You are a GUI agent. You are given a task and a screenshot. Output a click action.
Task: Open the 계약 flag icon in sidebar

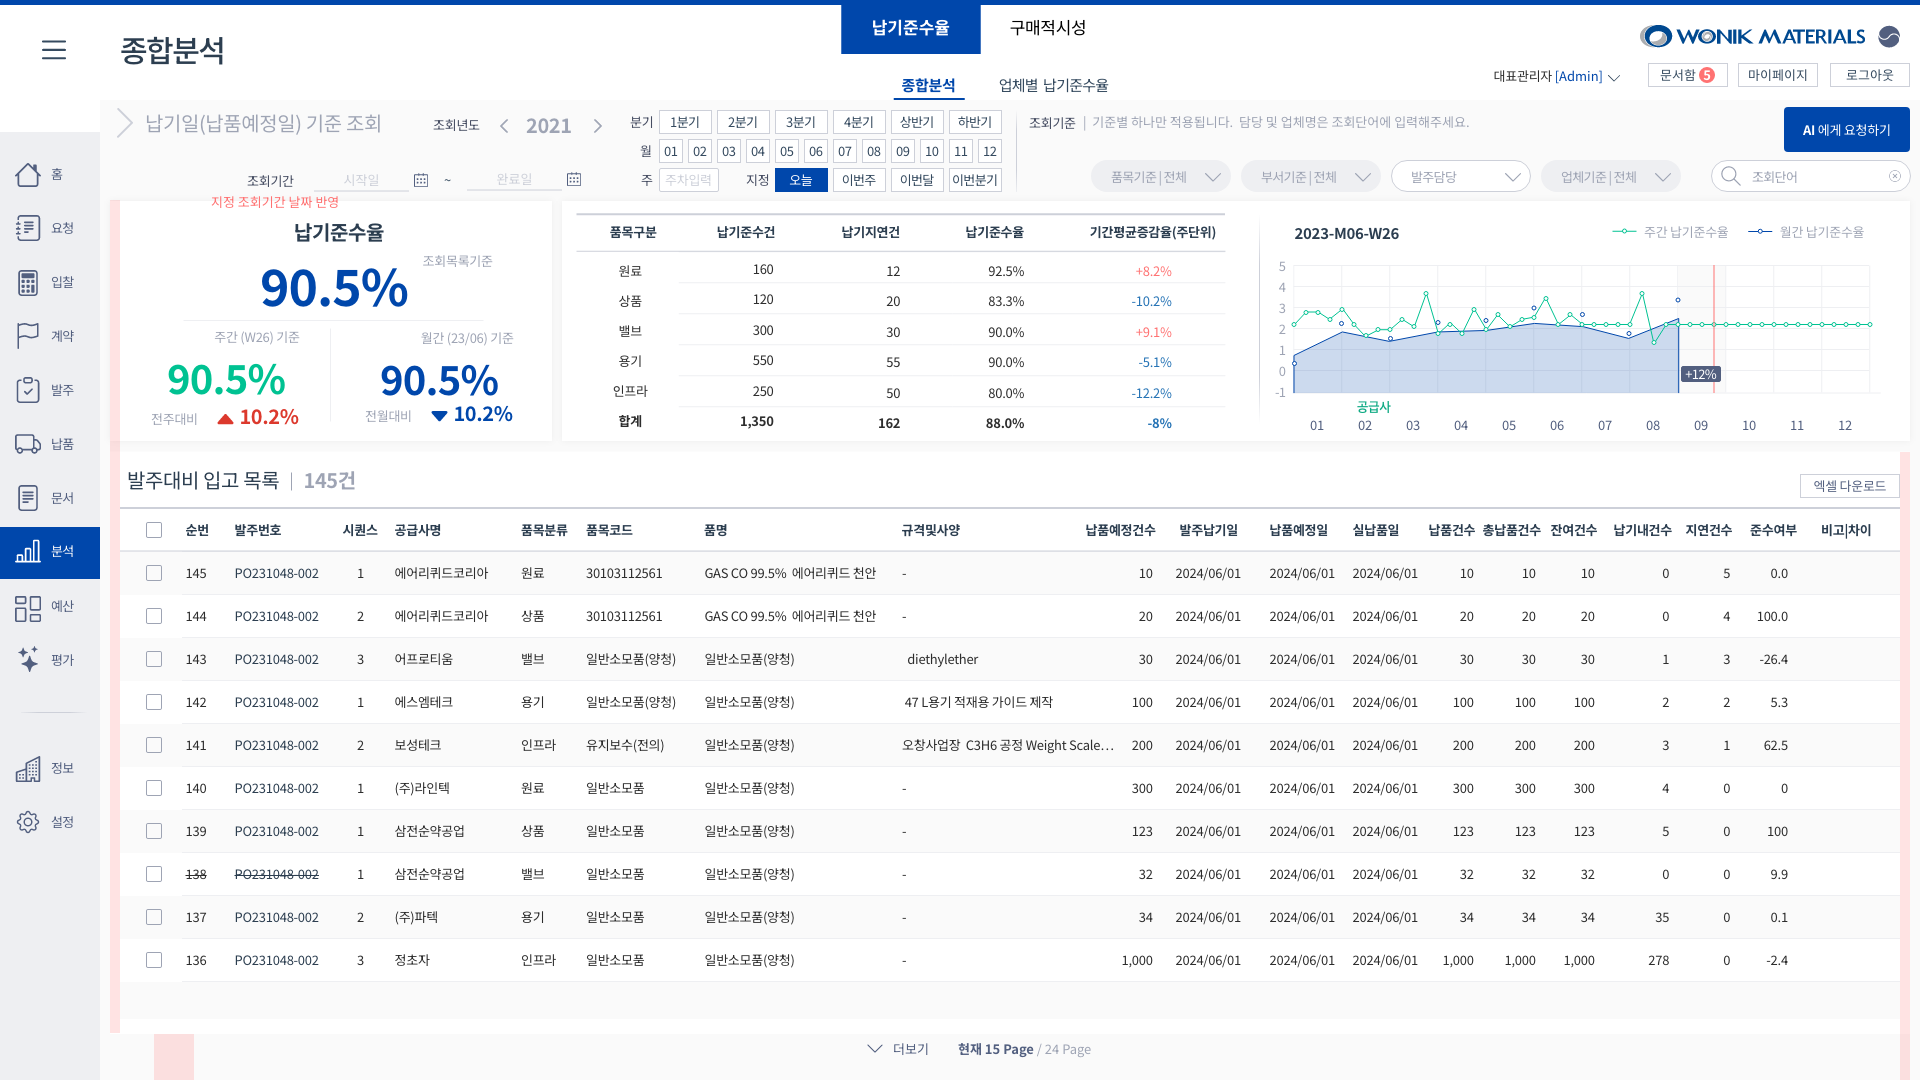(28, 336)
